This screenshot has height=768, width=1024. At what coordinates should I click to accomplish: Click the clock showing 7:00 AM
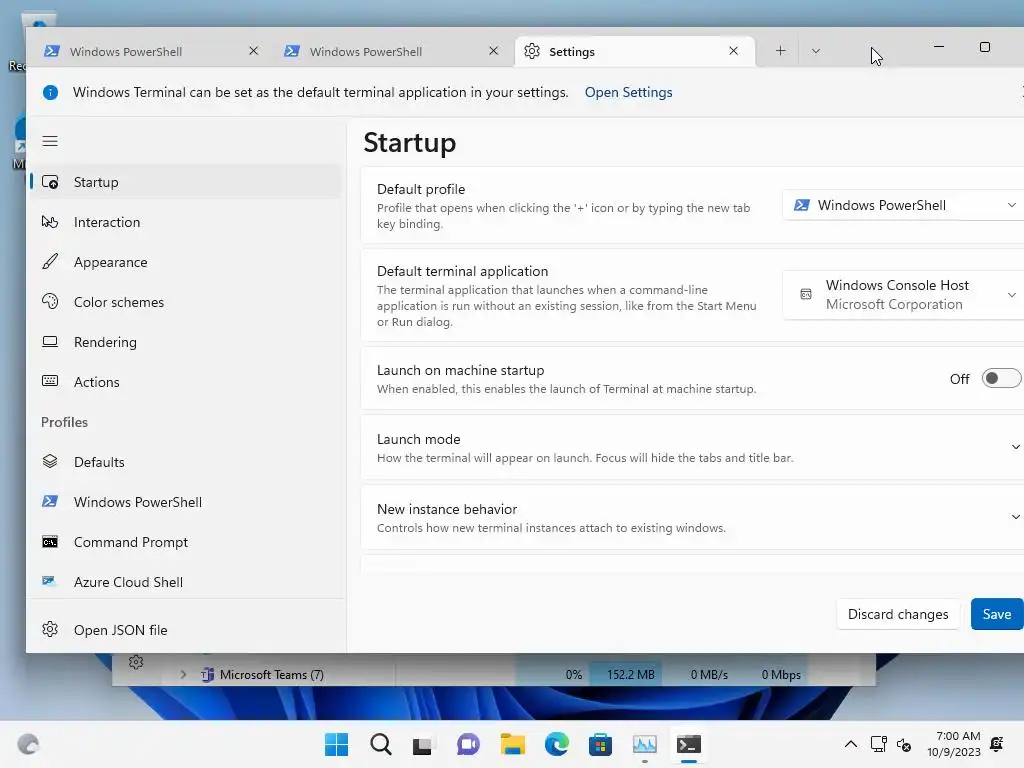(x=958, y=736)
